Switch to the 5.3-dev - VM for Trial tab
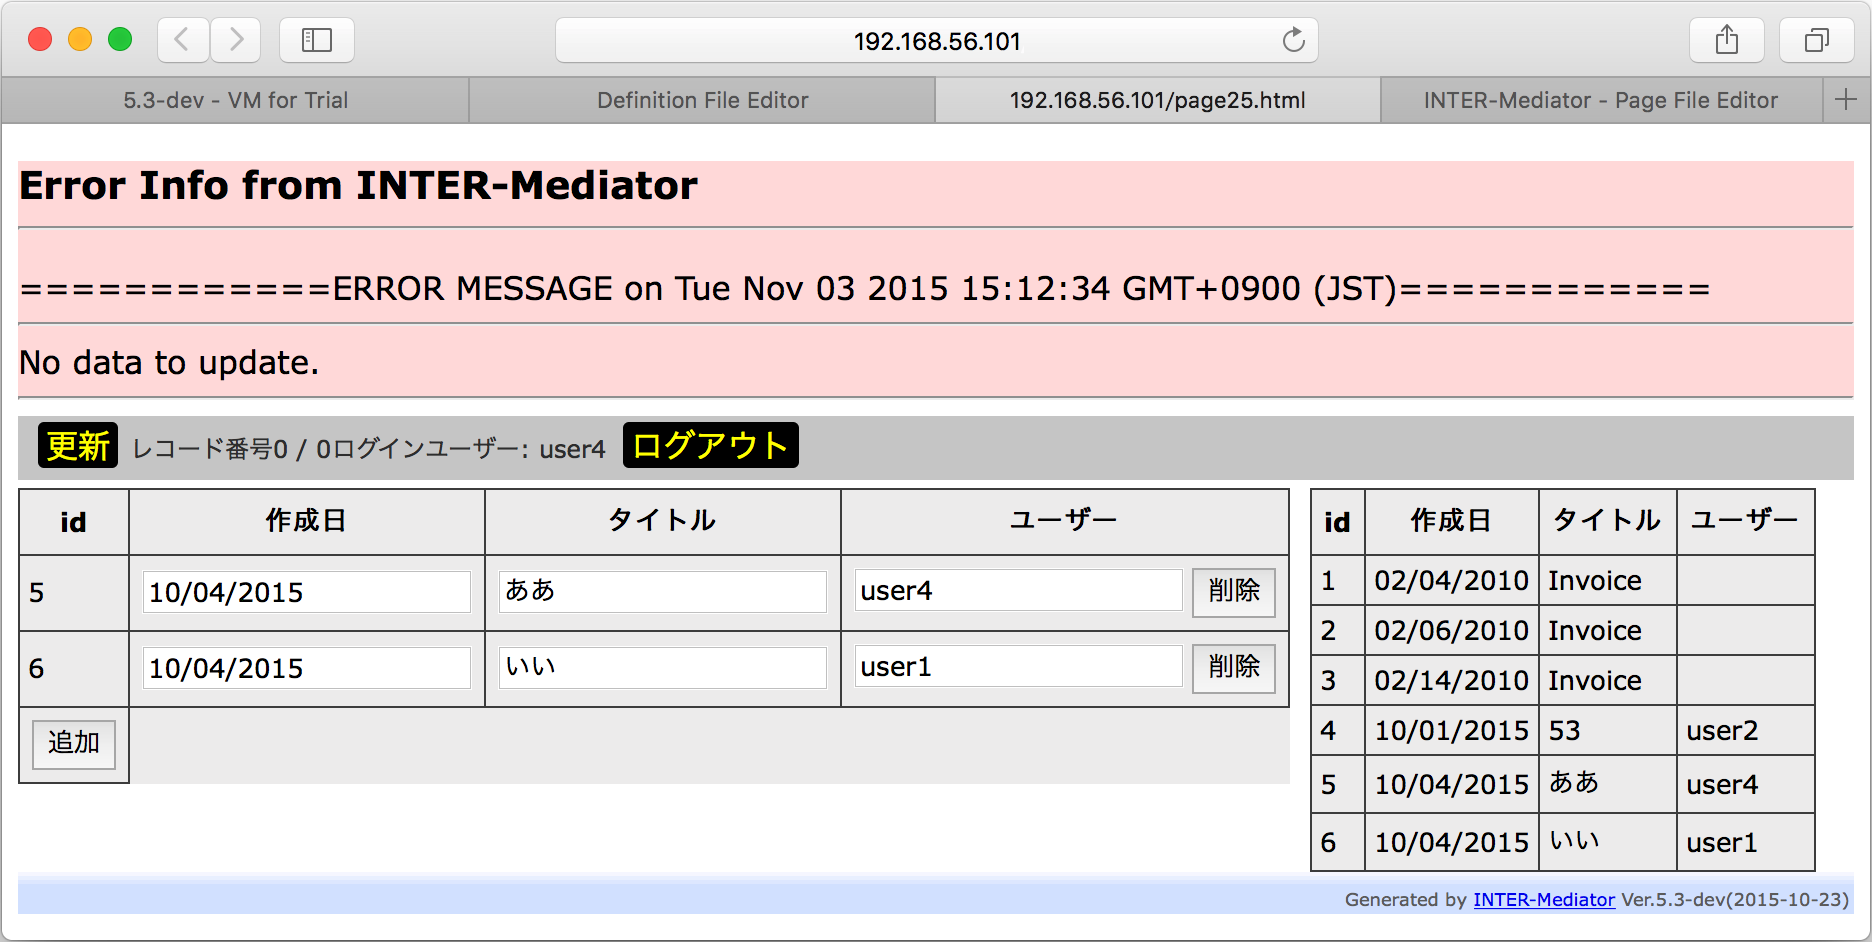 [x=236, y=100]
